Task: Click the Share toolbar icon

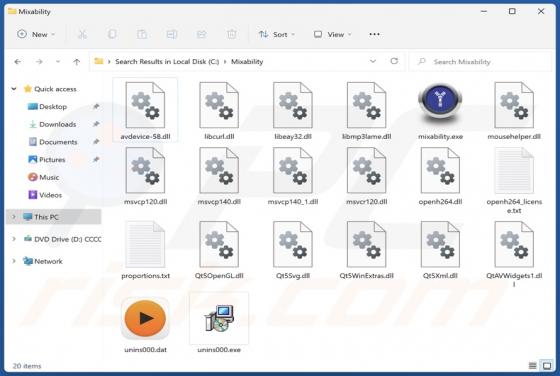Action: (202, 34)
